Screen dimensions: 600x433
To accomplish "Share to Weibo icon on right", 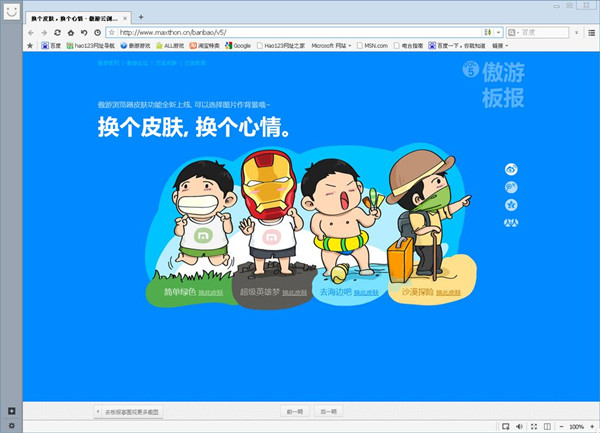I will (511, 169).
